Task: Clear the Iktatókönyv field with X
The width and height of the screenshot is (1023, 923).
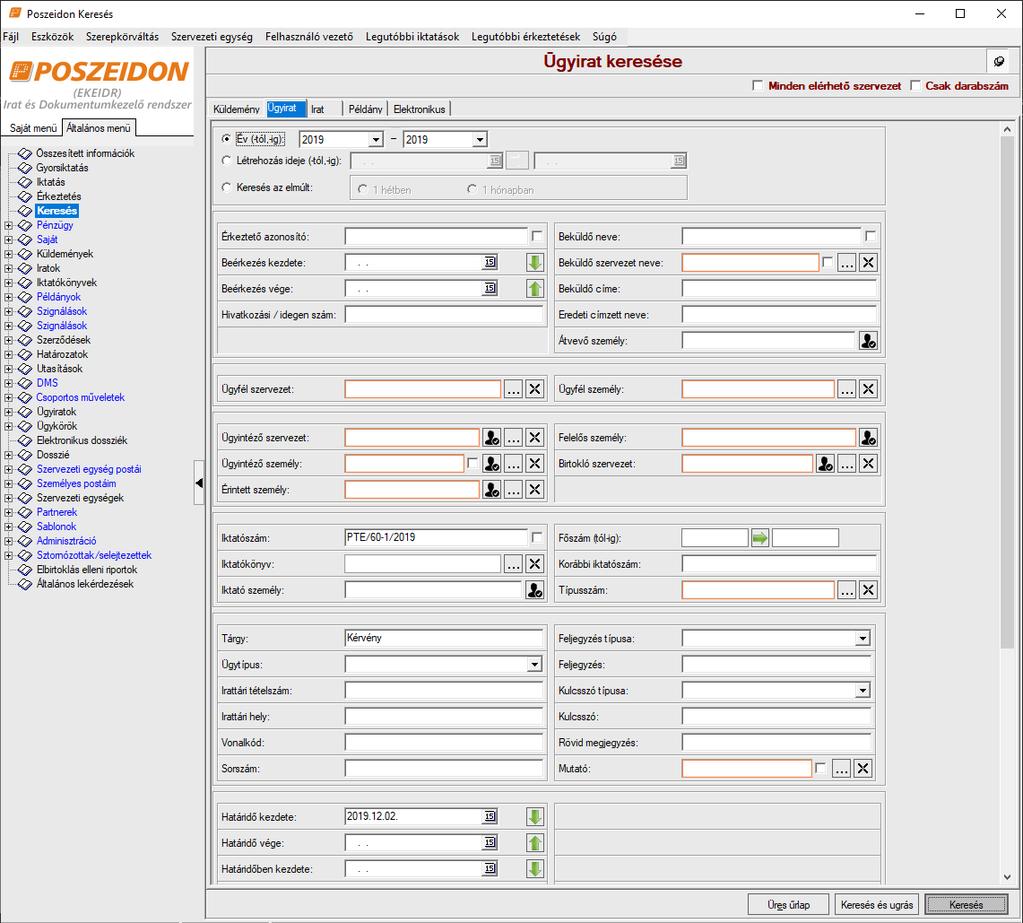Action: [535, 564]
